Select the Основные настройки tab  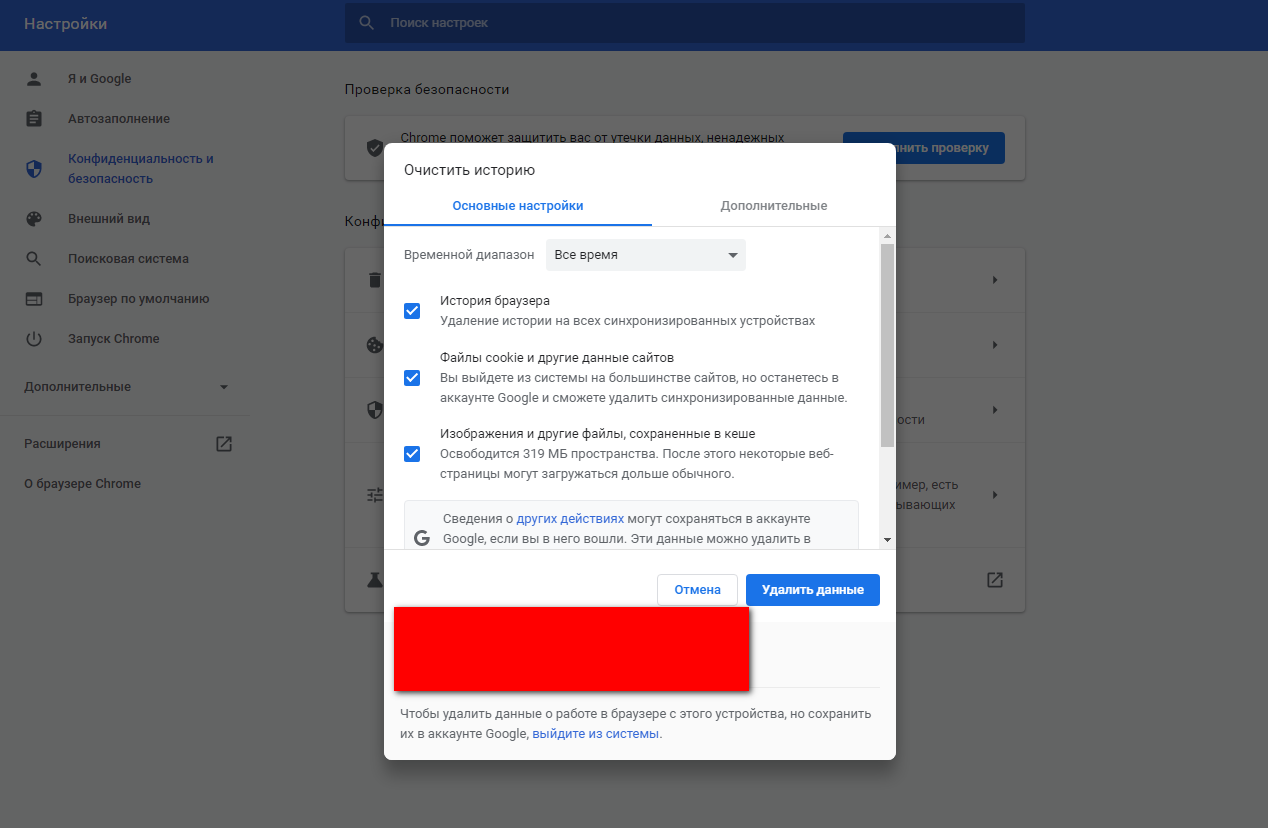(x=517, y=206)
